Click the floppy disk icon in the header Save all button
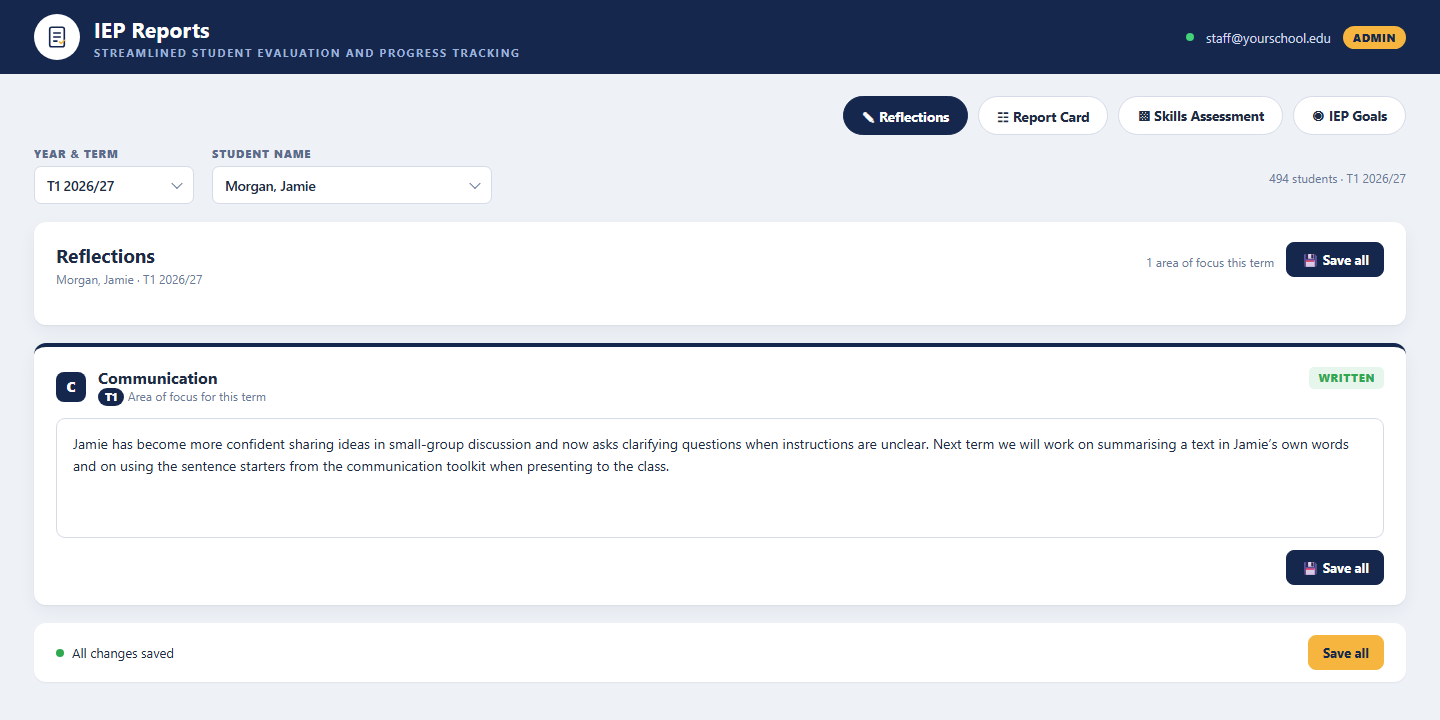This screenshot has width=1440, height=720. click(x=1310, y=260)
